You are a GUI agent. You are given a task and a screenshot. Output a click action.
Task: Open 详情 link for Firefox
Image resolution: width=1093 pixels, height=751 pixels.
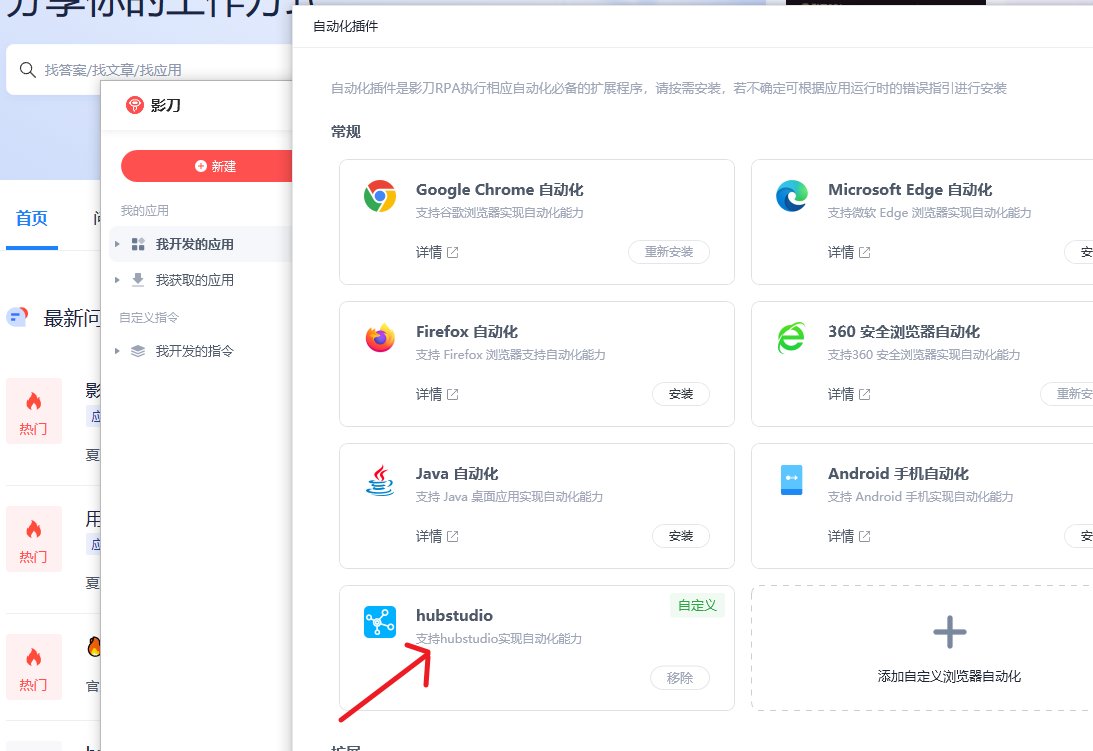[x=429, y=395]
